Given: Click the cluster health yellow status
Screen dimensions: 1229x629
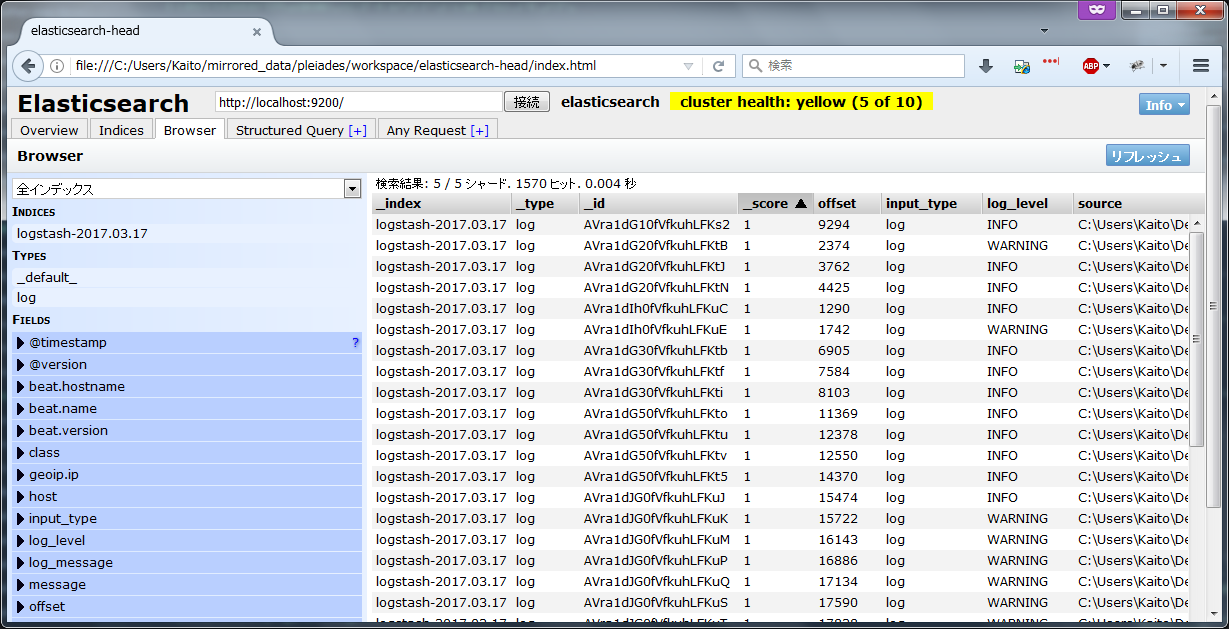Looking at the screenshot, I should (801, 102).
